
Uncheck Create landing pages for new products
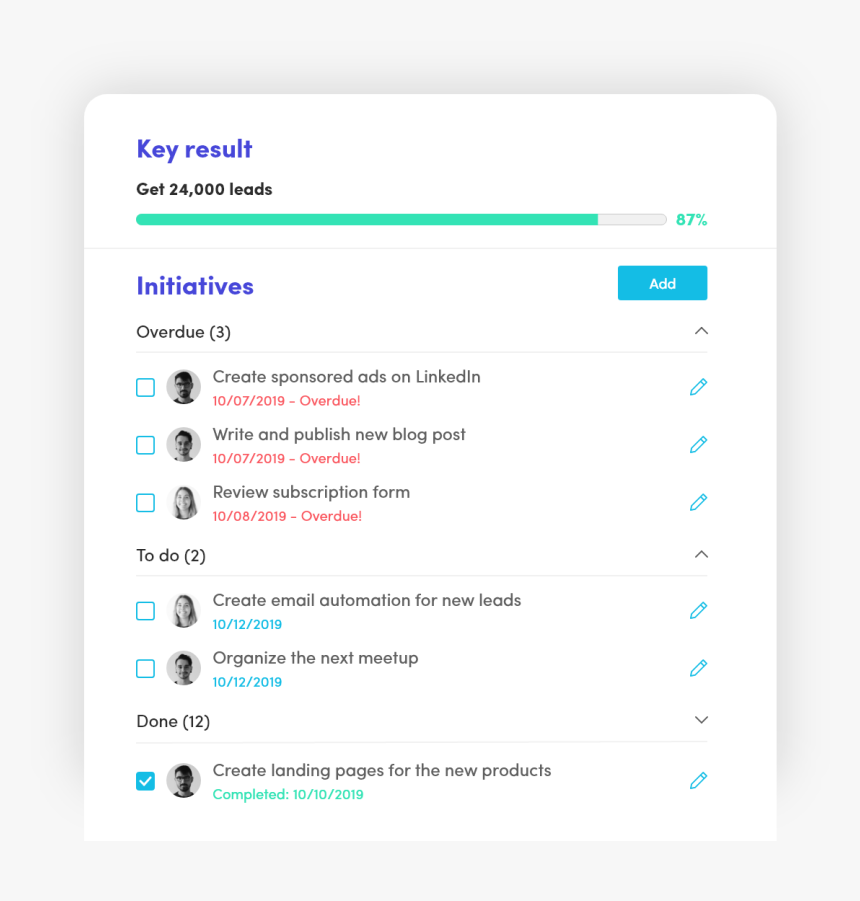point(145,781)
